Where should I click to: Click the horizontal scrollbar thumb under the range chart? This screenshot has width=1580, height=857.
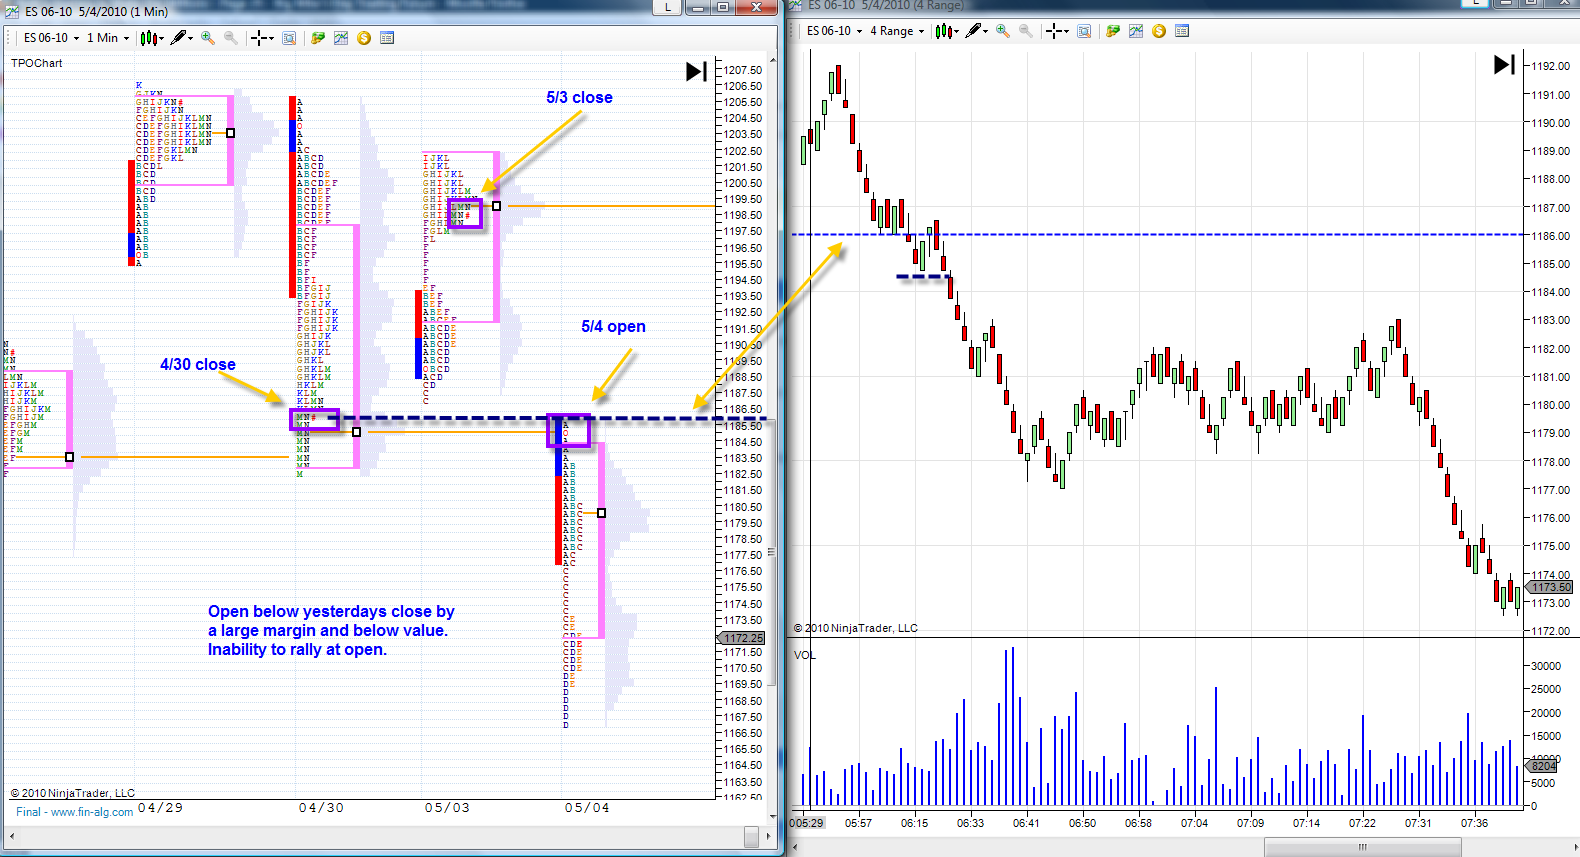tap(1362, 847)
